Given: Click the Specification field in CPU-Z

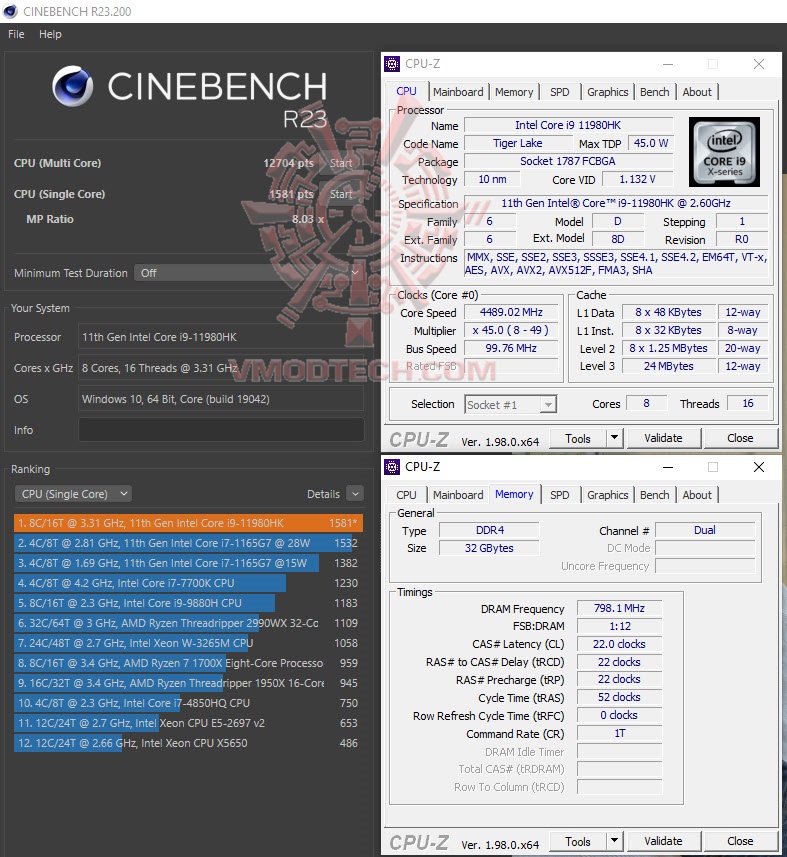Looking at the screenshot, I should tap(616, 203).
